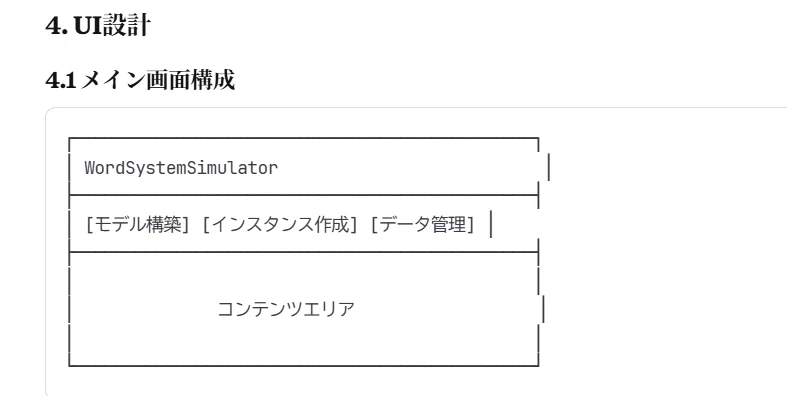Screen dimensions: 787x396
Task: Click divider line below WordSystemSimulator row
Action: tap(304, 195)
